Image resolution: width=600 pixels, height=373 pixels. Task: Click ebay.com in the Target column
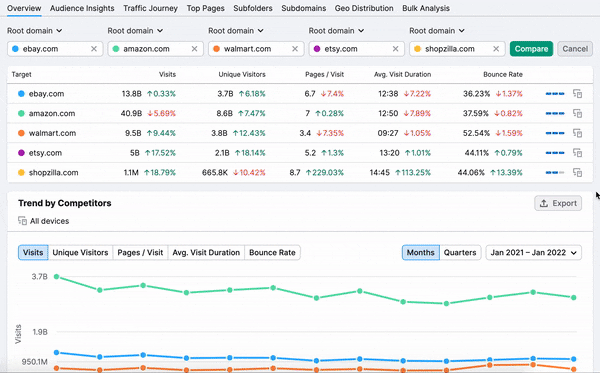[x=46, y=94]
